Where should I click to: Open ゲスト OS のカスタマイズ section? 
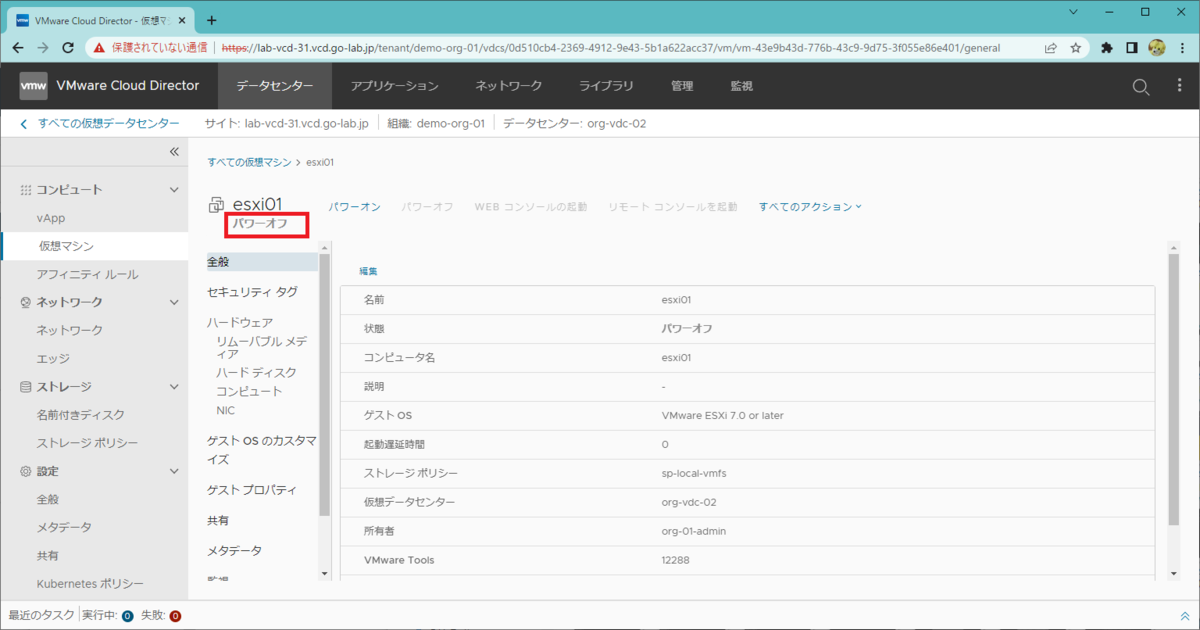pos(261,450)
